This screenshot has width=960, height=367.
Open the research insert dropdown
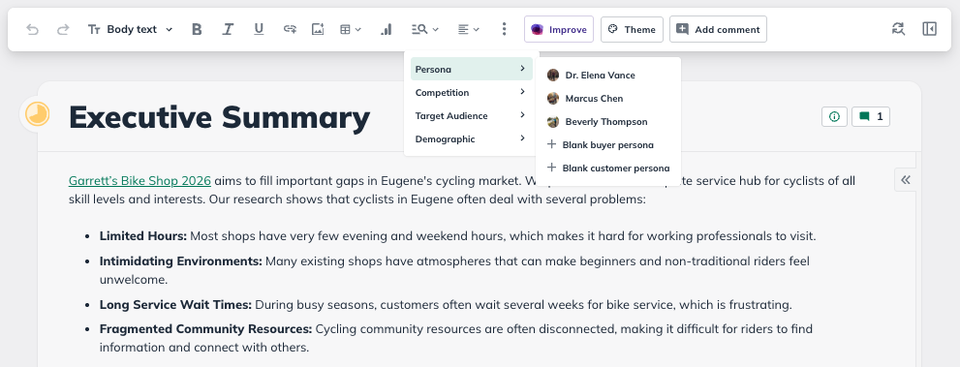pos(426,29)
